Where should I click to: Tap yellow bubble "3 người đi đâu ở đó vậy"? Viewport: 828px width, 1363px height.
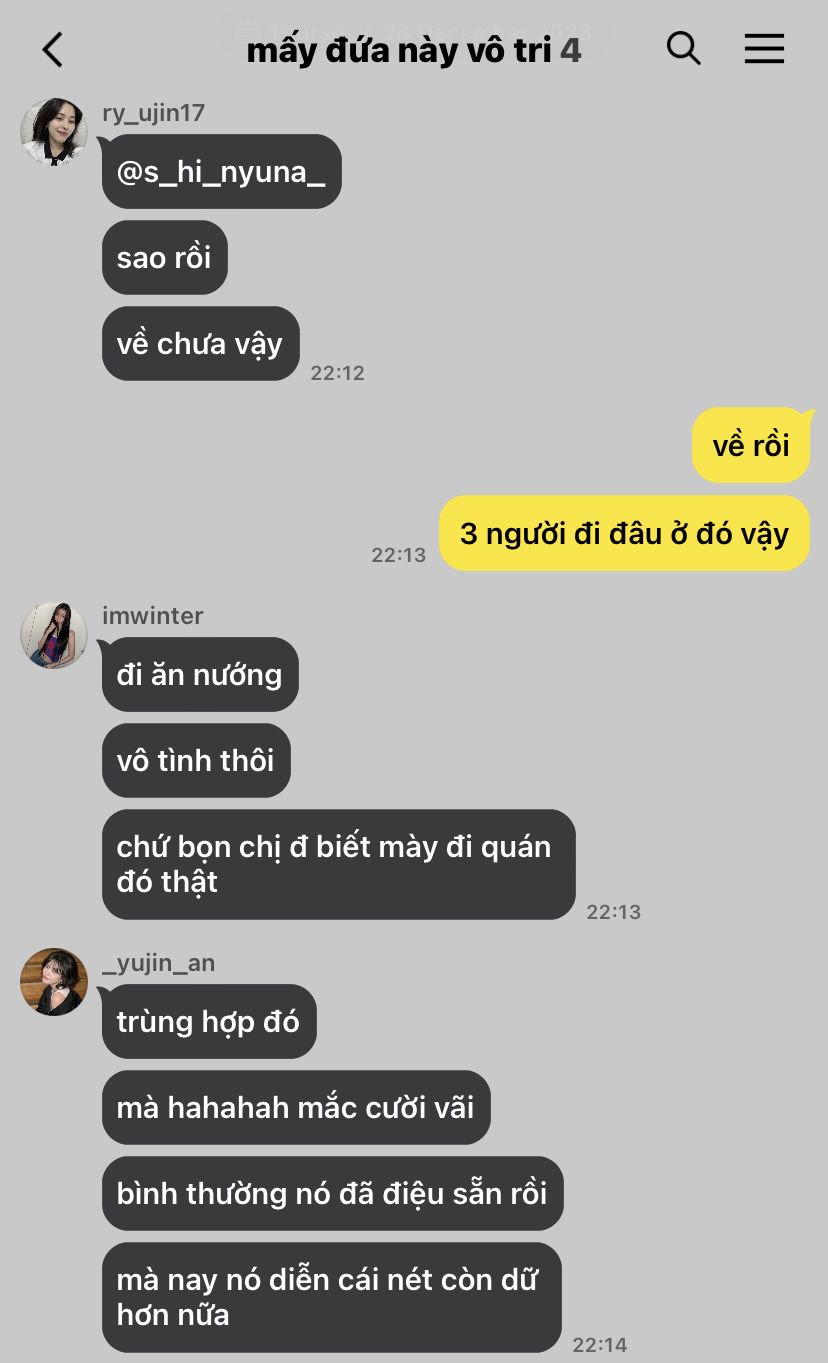click(624, 533)
